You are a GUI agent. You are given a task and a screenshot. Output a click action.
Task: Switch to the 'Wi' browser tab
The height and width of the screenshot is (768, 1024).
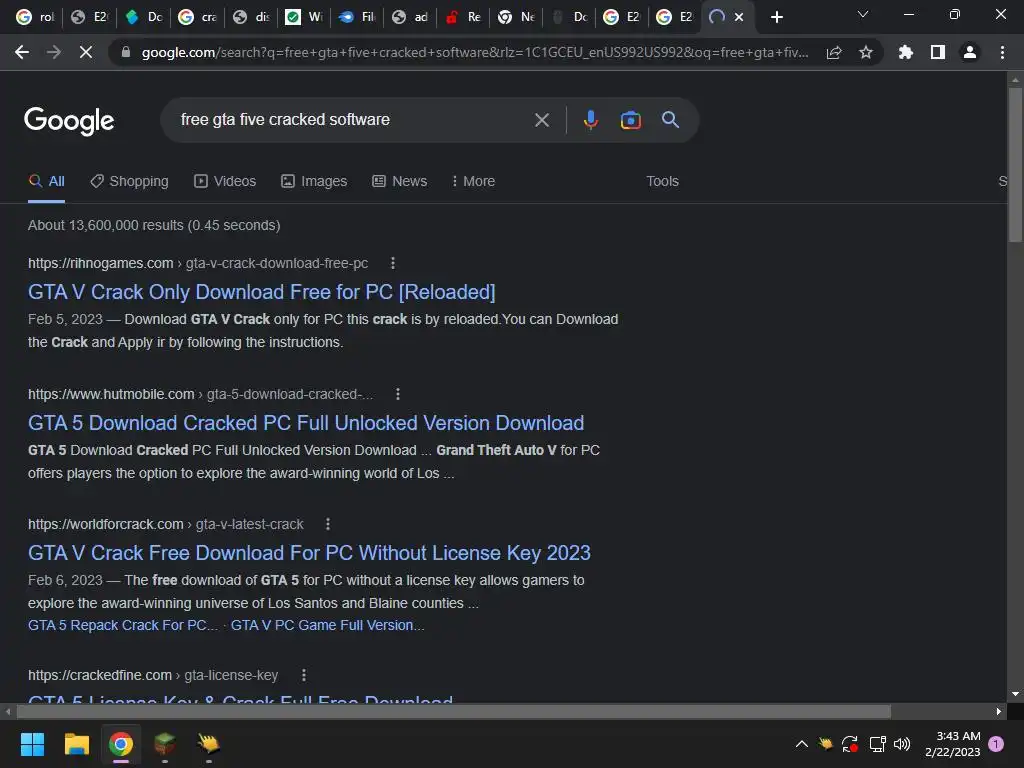304,17
